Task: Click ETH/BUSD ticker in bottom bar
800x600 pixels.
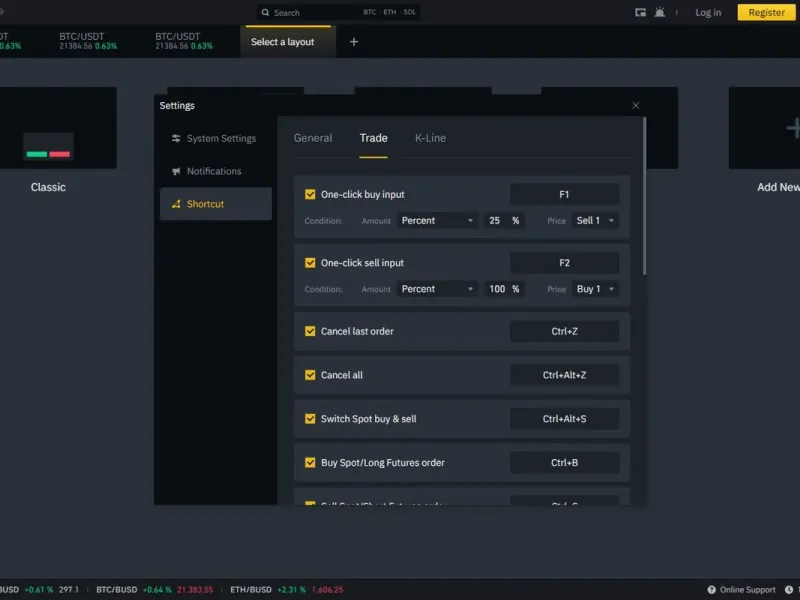Action: [x=287, y=590]
